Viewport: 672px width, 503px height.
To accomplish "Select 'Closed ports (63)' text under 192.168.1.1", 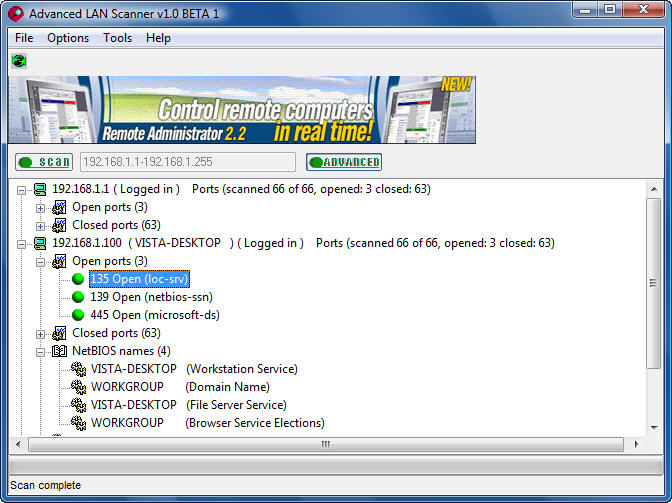I will click(x=116, y=225).
